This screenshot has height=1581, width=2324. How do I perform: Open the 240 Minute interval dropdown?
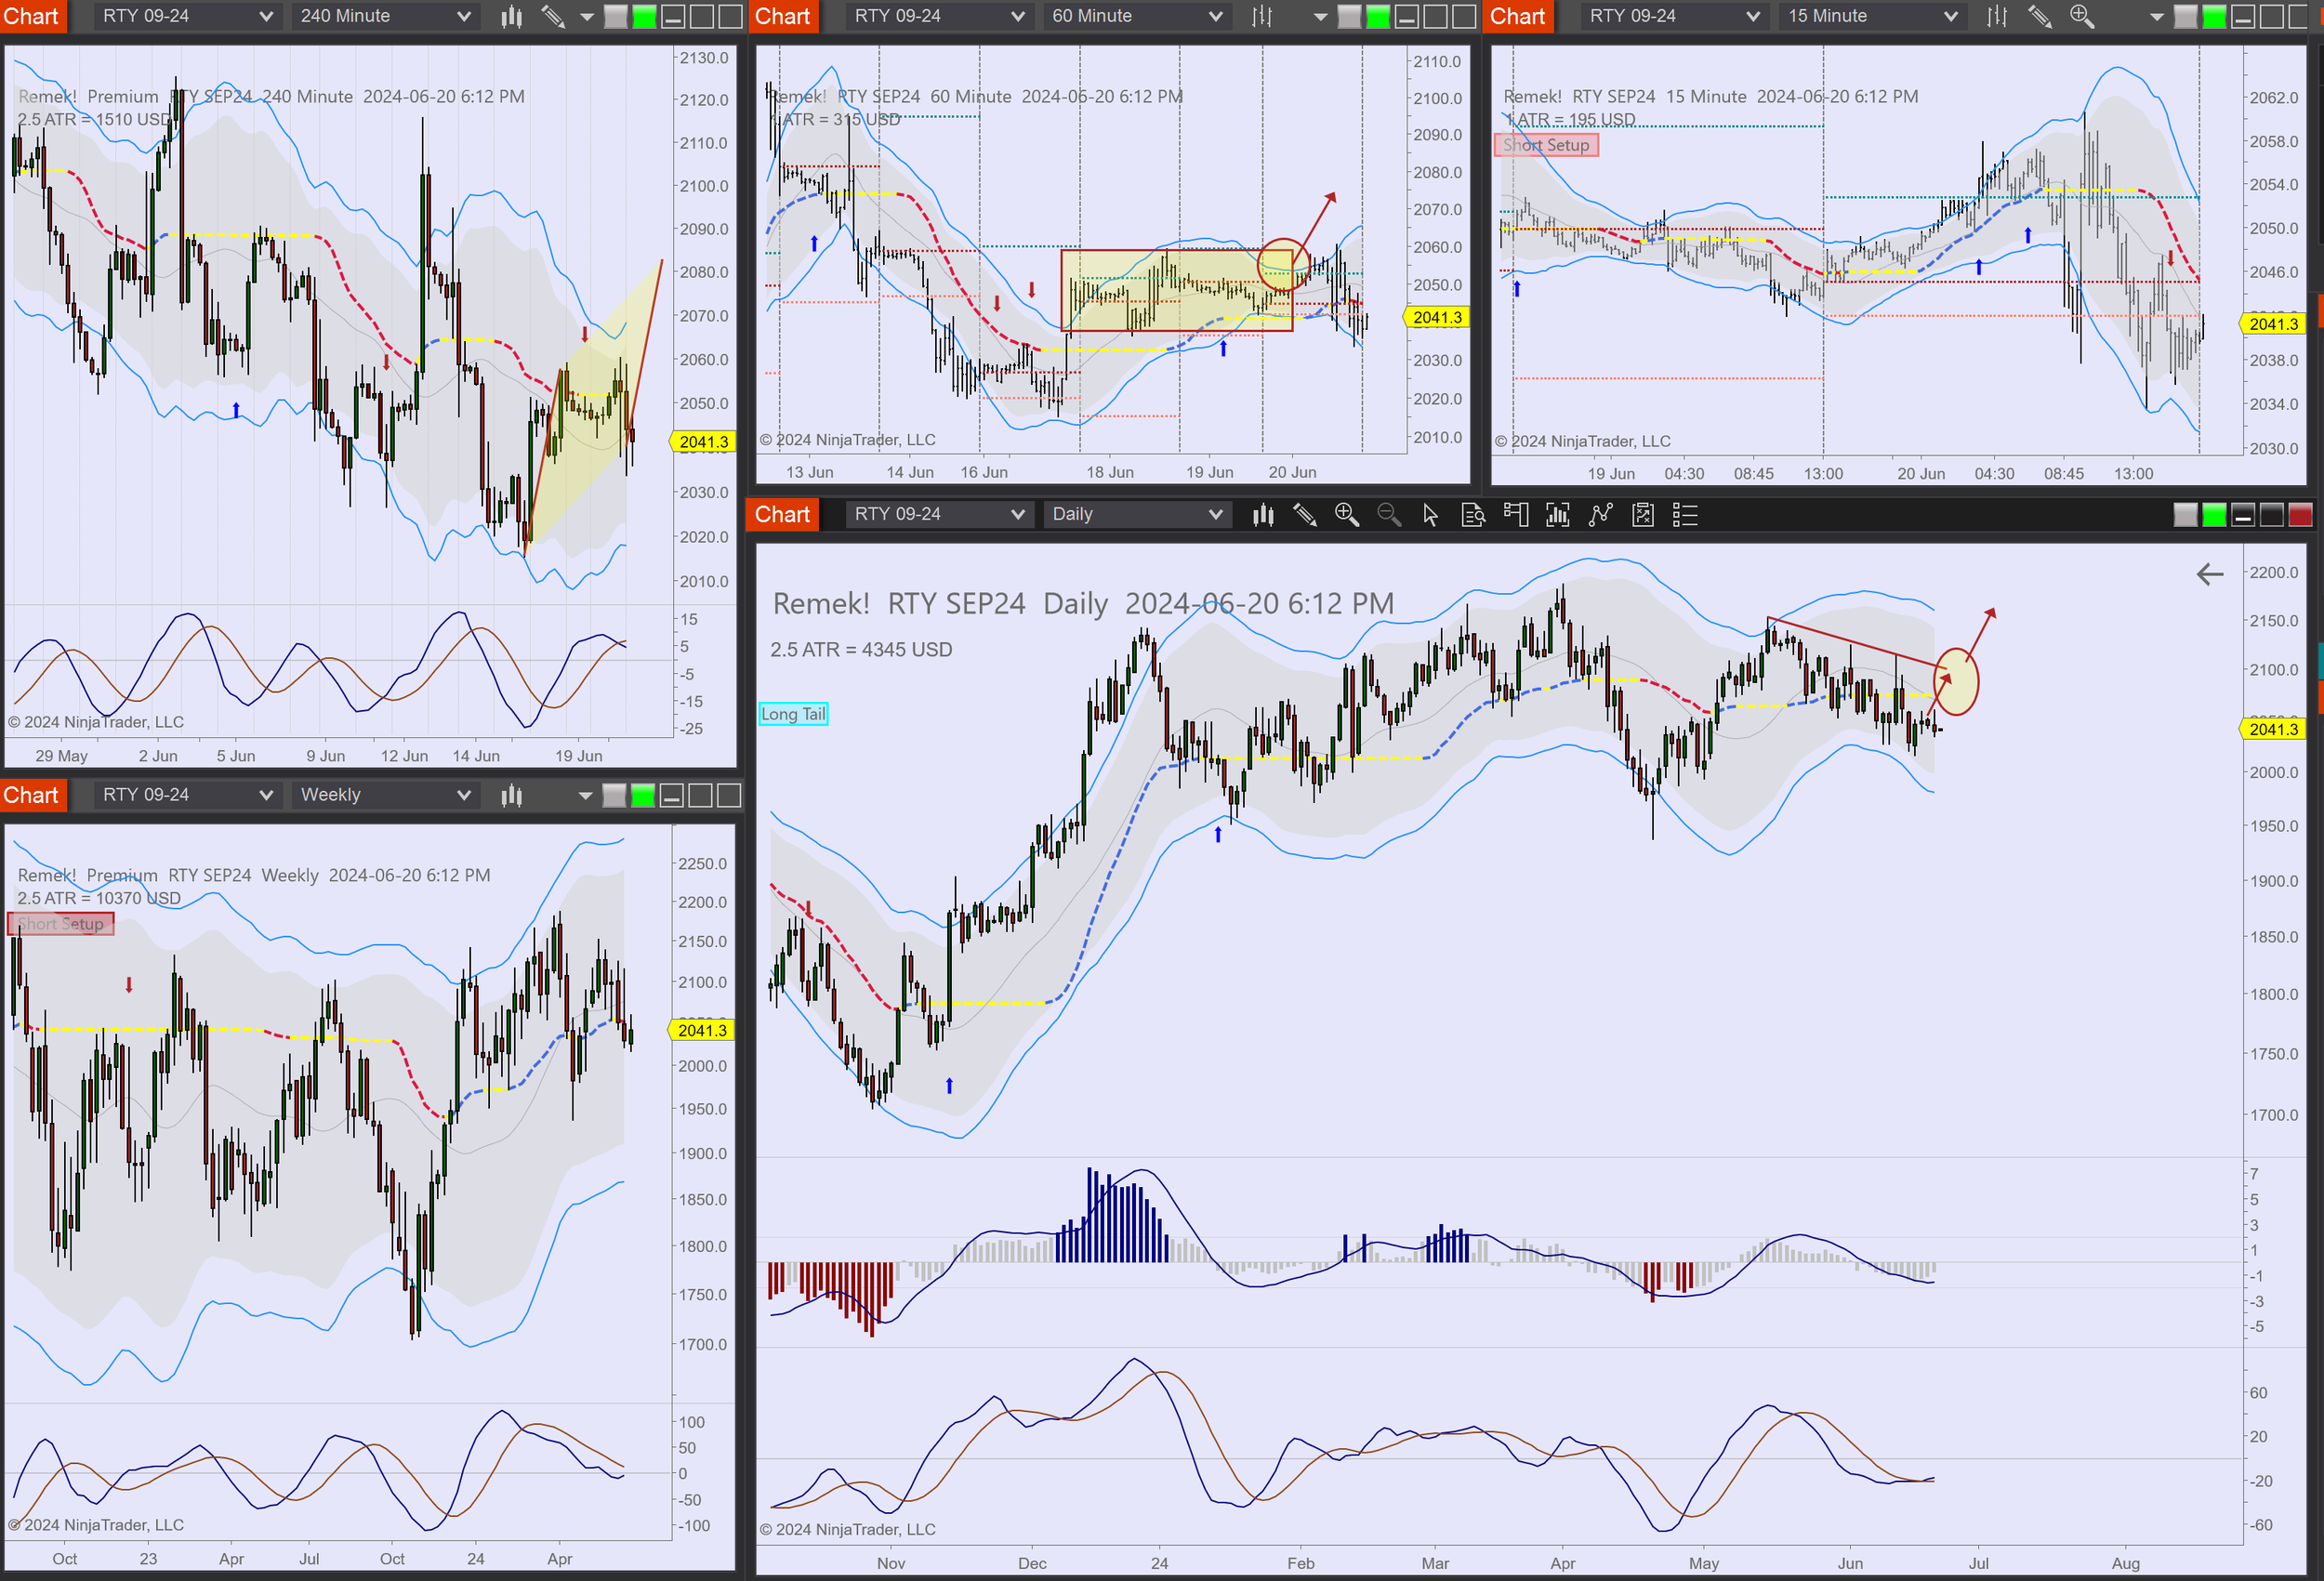pyautogui.click(x=384, y=16)
